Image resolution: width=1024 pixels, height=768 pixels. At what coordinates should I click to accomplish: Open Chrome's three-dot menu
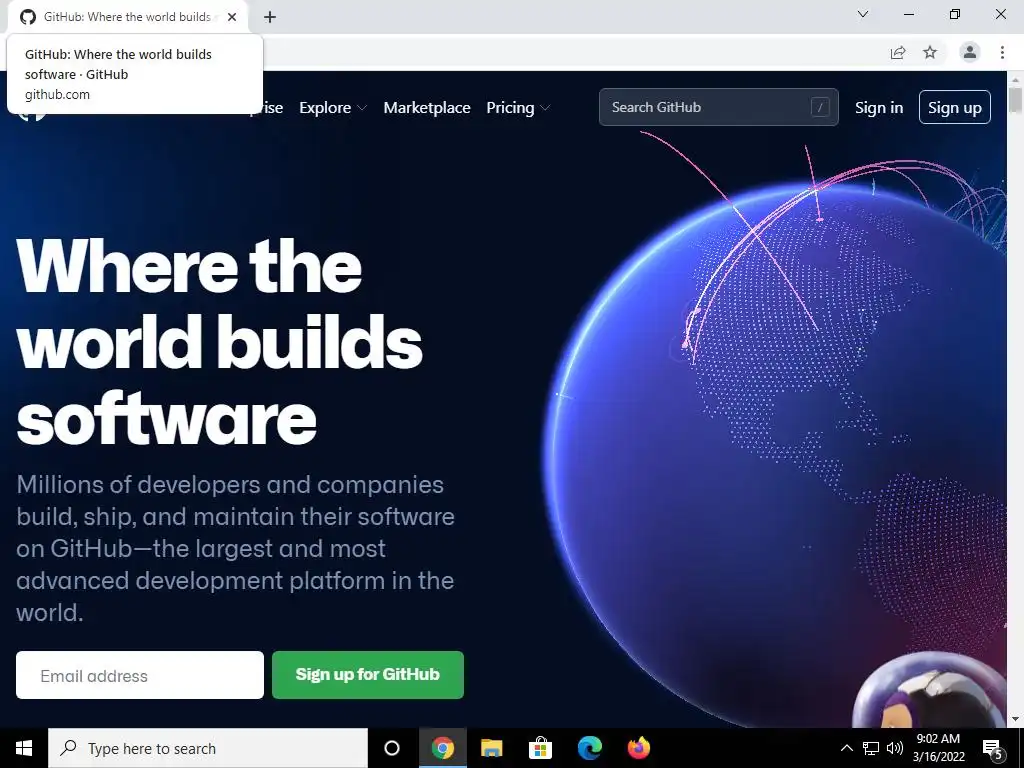pyautogui.click(x=1002, y=52)
